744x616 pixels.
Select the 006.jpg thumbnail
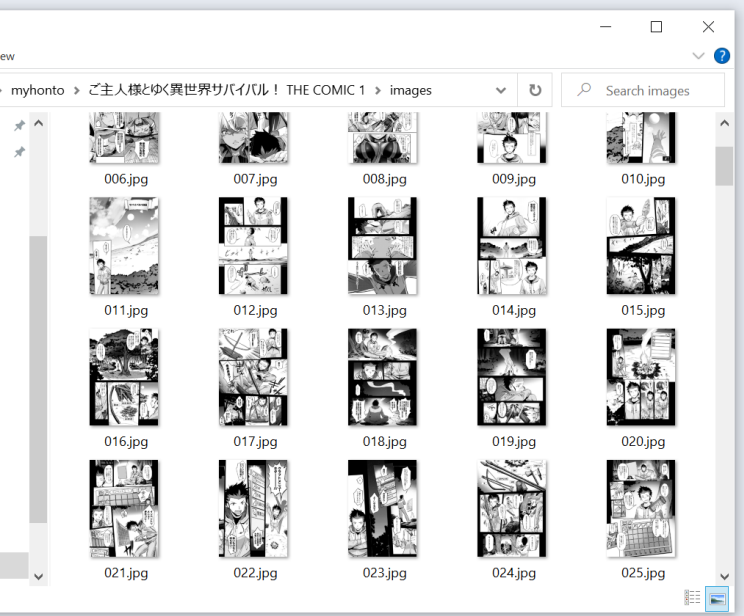[x=124, y=138]
